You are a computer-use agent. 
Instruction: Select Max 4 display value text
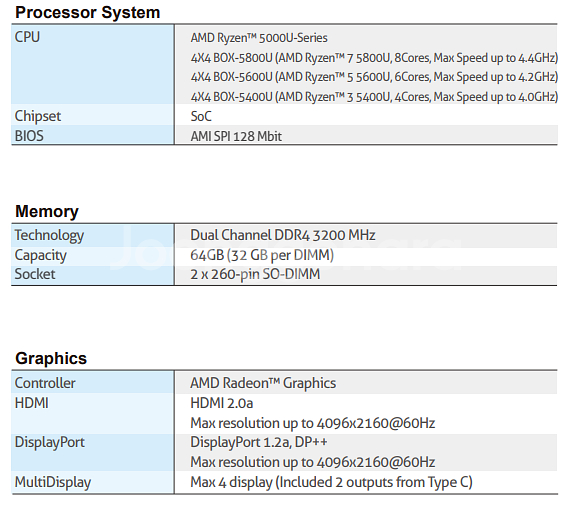331,482
